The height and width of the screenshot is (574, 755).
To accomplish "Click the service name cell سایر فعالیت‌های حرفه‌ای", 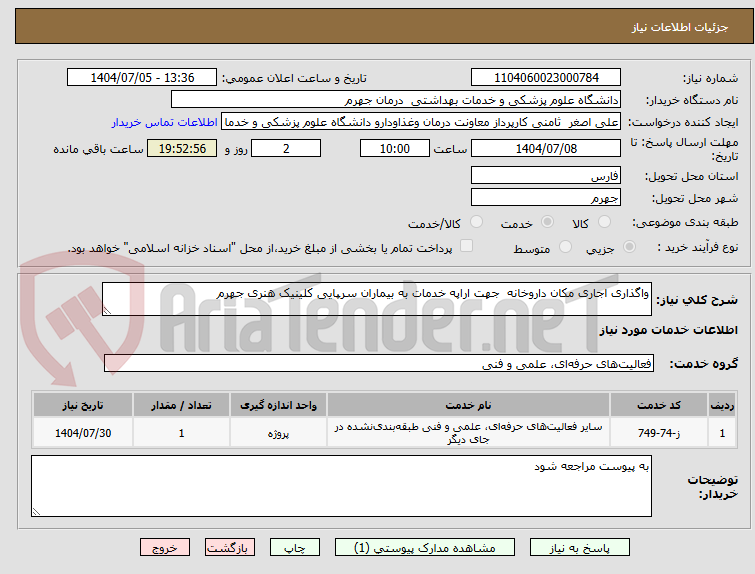I will click(468, 433).
